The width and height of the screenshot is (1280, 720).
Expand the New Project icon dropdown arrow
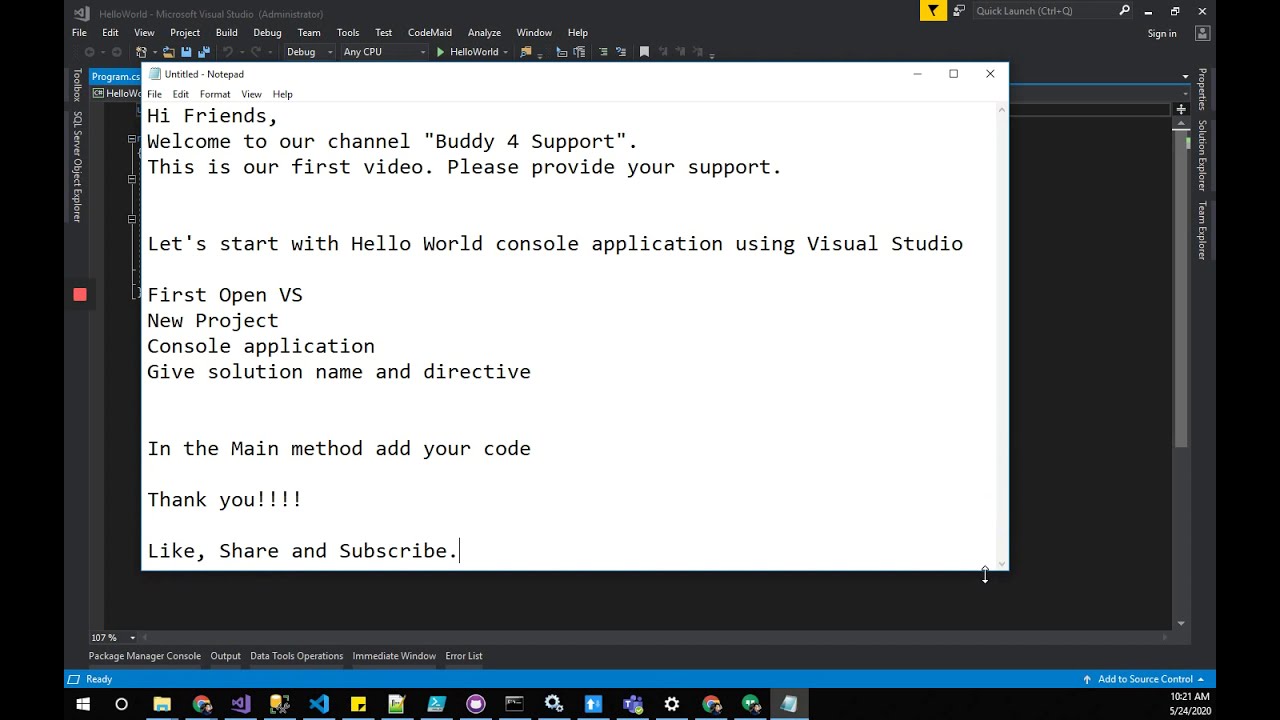tap(155, 52)
